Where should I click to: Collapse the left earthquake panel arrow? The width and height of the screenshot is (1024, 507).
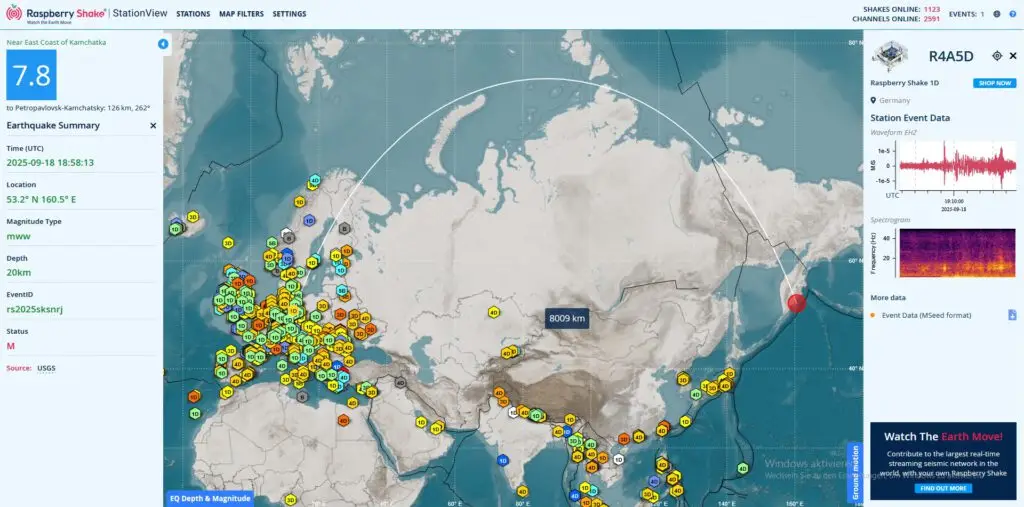pos(163,44)
